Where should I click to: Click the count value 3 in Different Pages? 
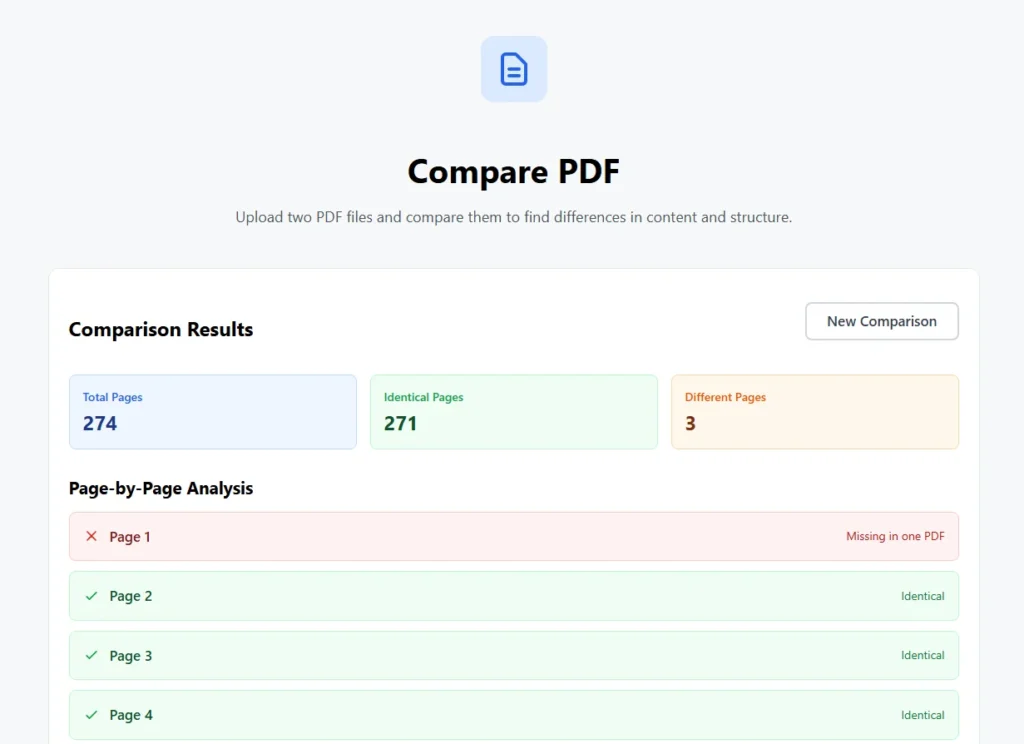(x=690, y=423)
